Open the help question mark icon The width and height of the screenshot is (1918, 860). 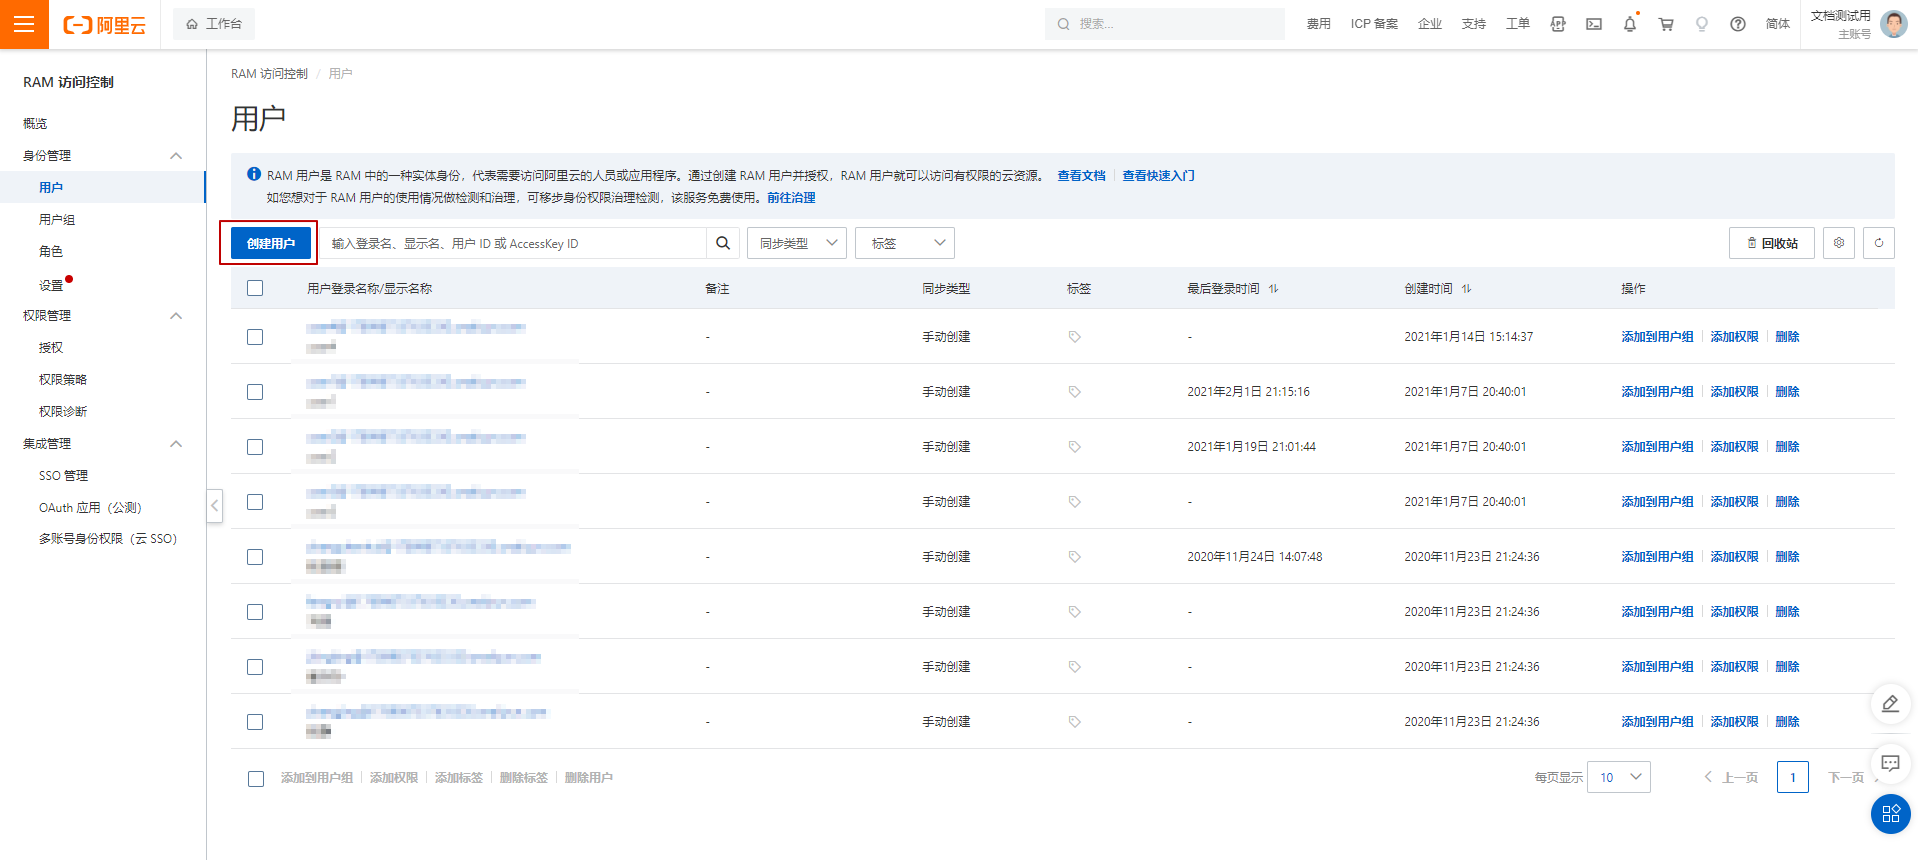pos(1738,24)
